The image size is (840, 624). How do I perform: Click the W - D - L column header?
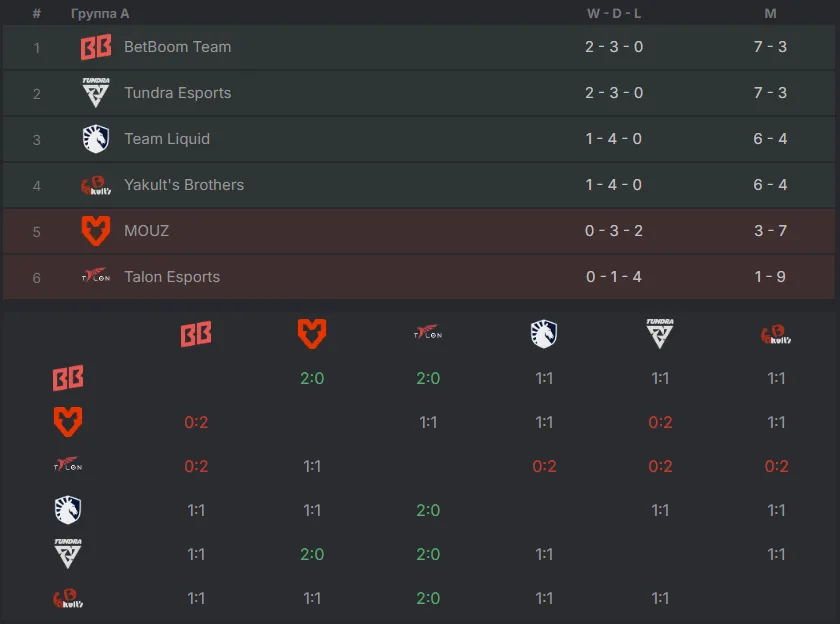point(614,13)
